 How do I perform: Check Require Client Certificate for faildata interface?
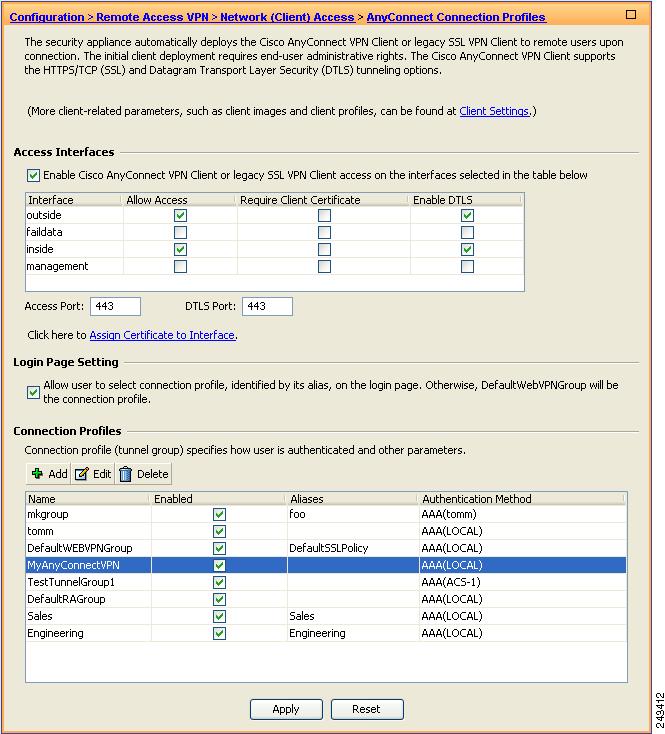[x=324, y=232]
